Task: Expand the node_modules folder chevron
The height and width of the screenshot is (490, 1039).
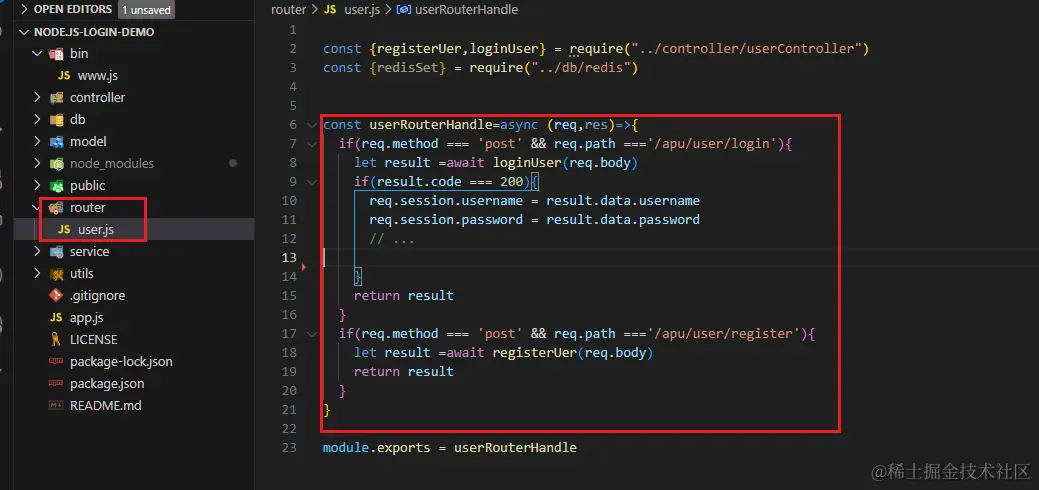Action: [x=37, y=163]
